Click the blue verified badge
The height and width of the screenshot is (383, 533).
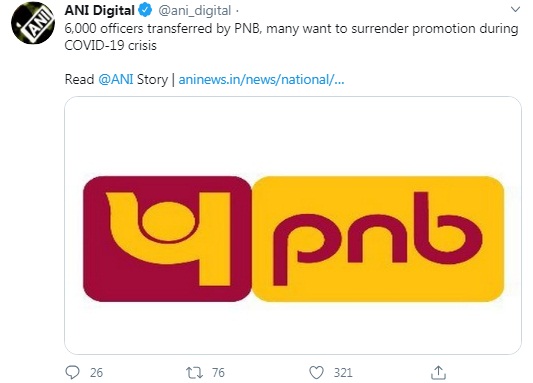(145, 11)
